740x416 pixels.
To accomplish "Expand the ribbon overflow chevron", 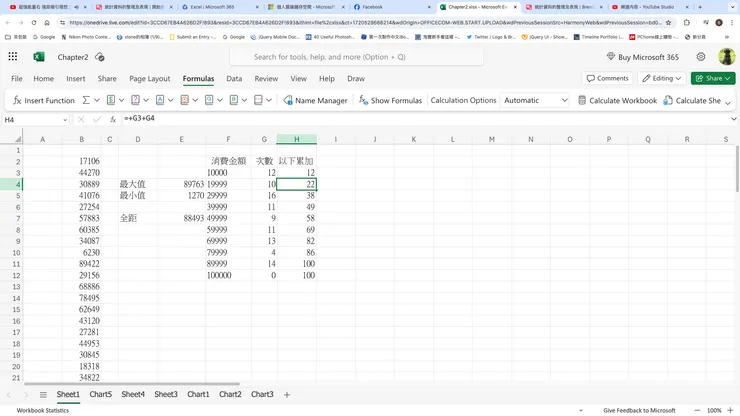I will (x=728, y=102).
